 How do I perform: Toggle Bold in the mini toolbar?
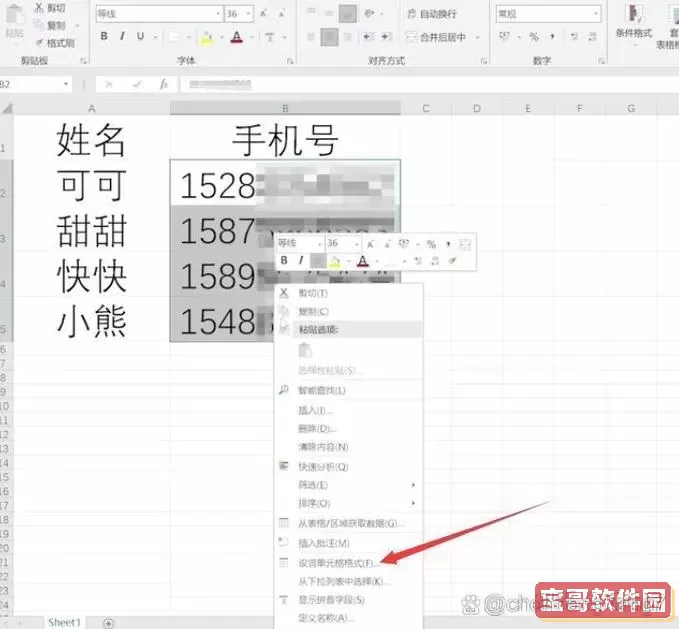pos(284,260)
